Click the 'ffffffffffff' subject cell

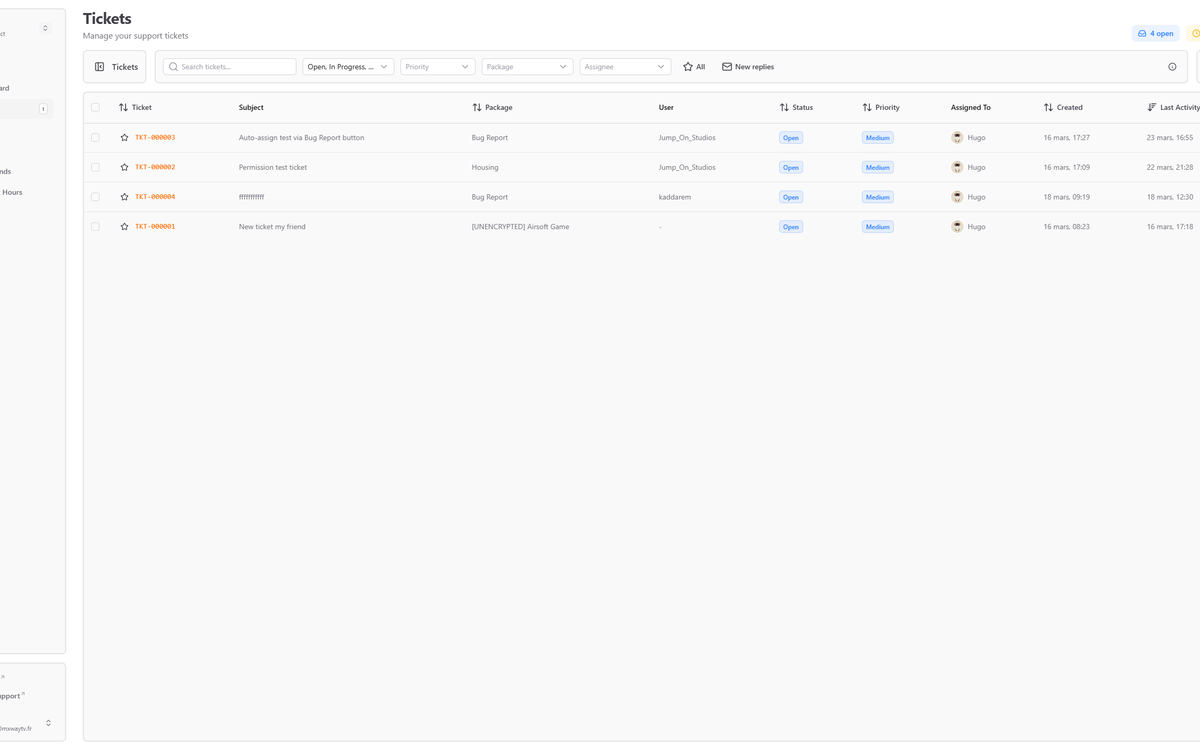click(x=251, y=197)
